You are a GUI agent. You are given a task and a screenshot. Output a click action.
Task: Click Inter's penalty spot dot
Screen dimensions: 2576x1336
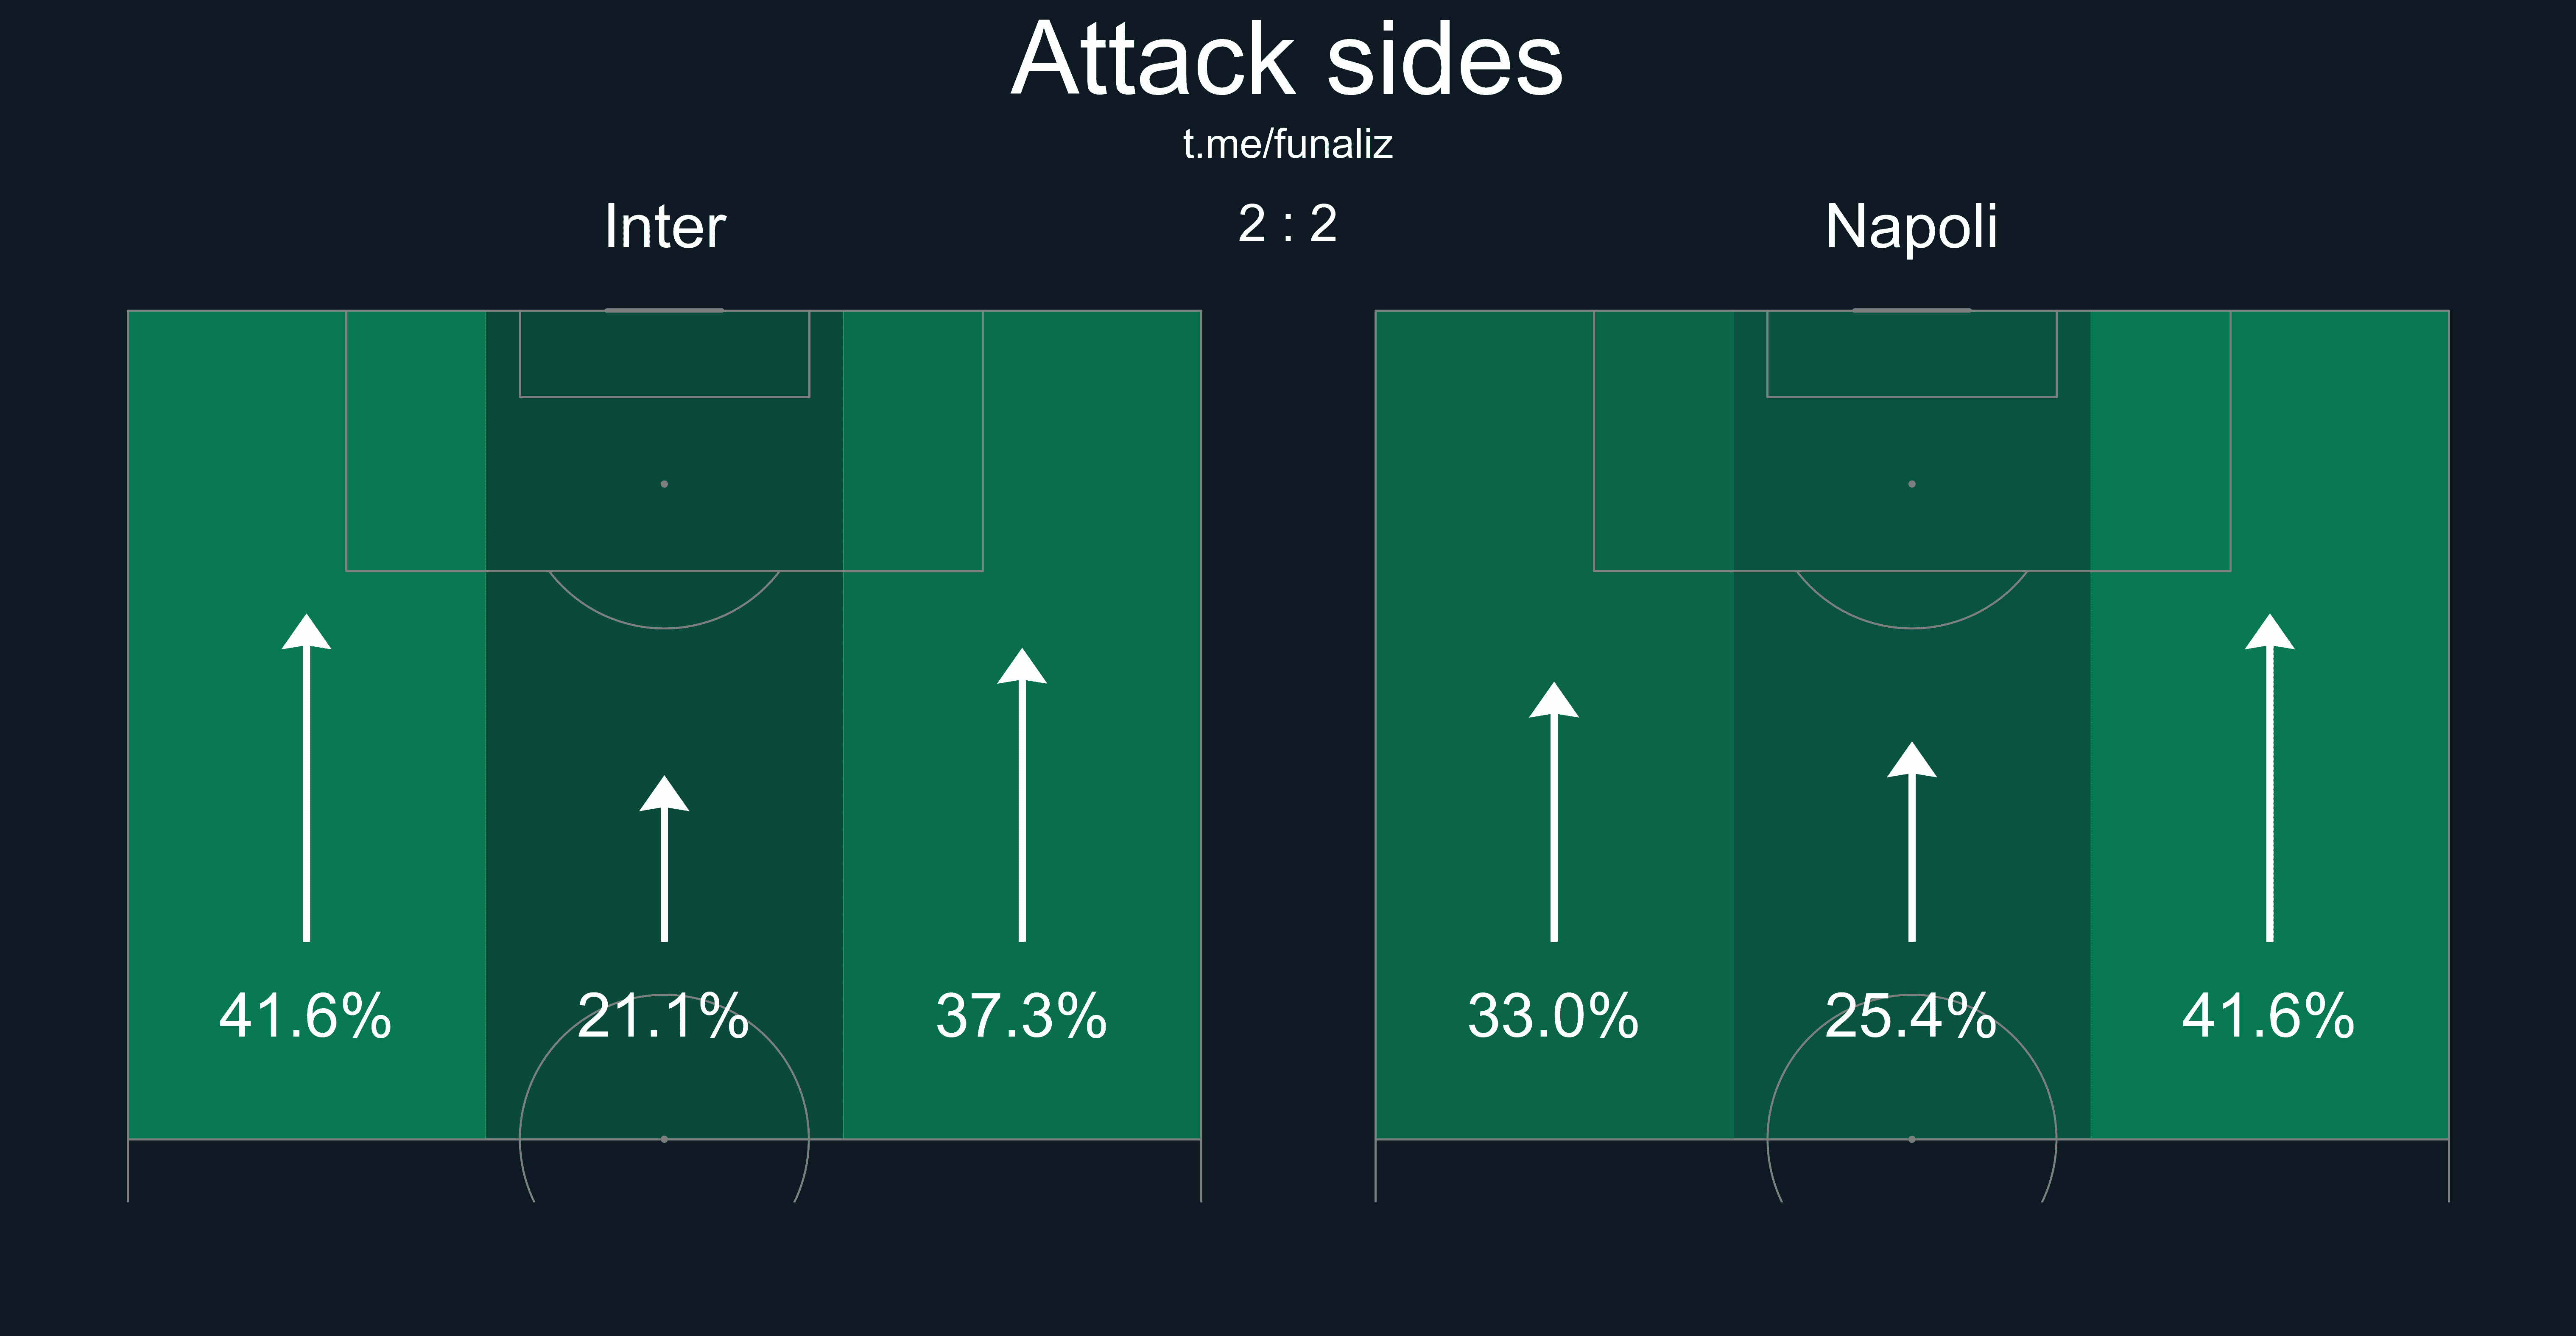click(664, 484)
